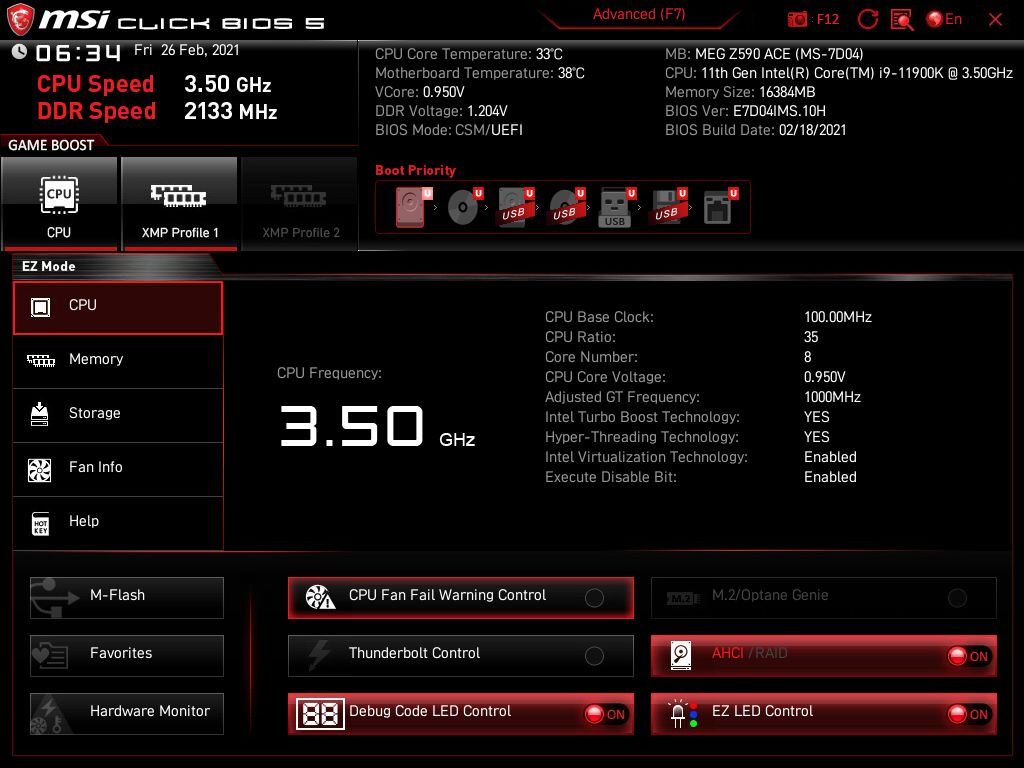The height and width of the screenshot is (768, 1024).
Task: Close the BIOS with the X icon
Action: [x=995, y=20]
